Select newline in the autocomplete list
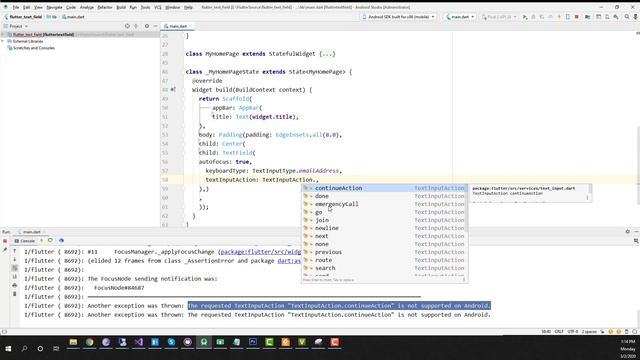This screenshot has height=360, width=640. coord(384,228)
